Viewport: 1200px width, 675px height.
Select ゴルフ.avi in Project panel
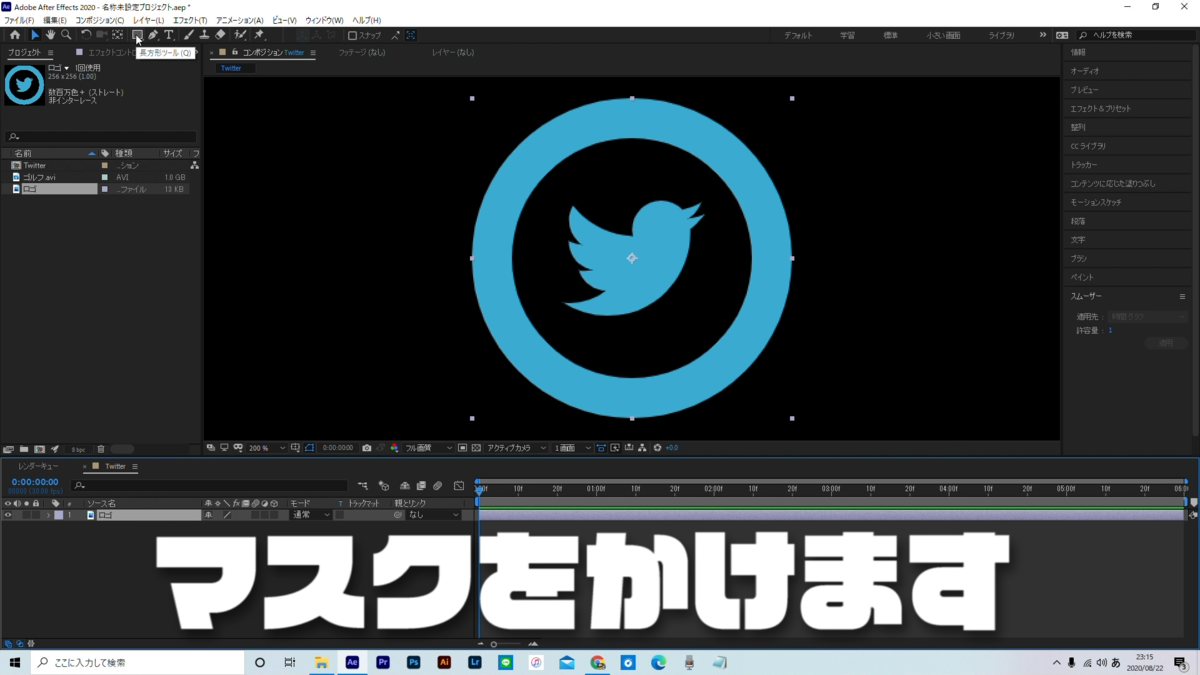pos(39,177)
